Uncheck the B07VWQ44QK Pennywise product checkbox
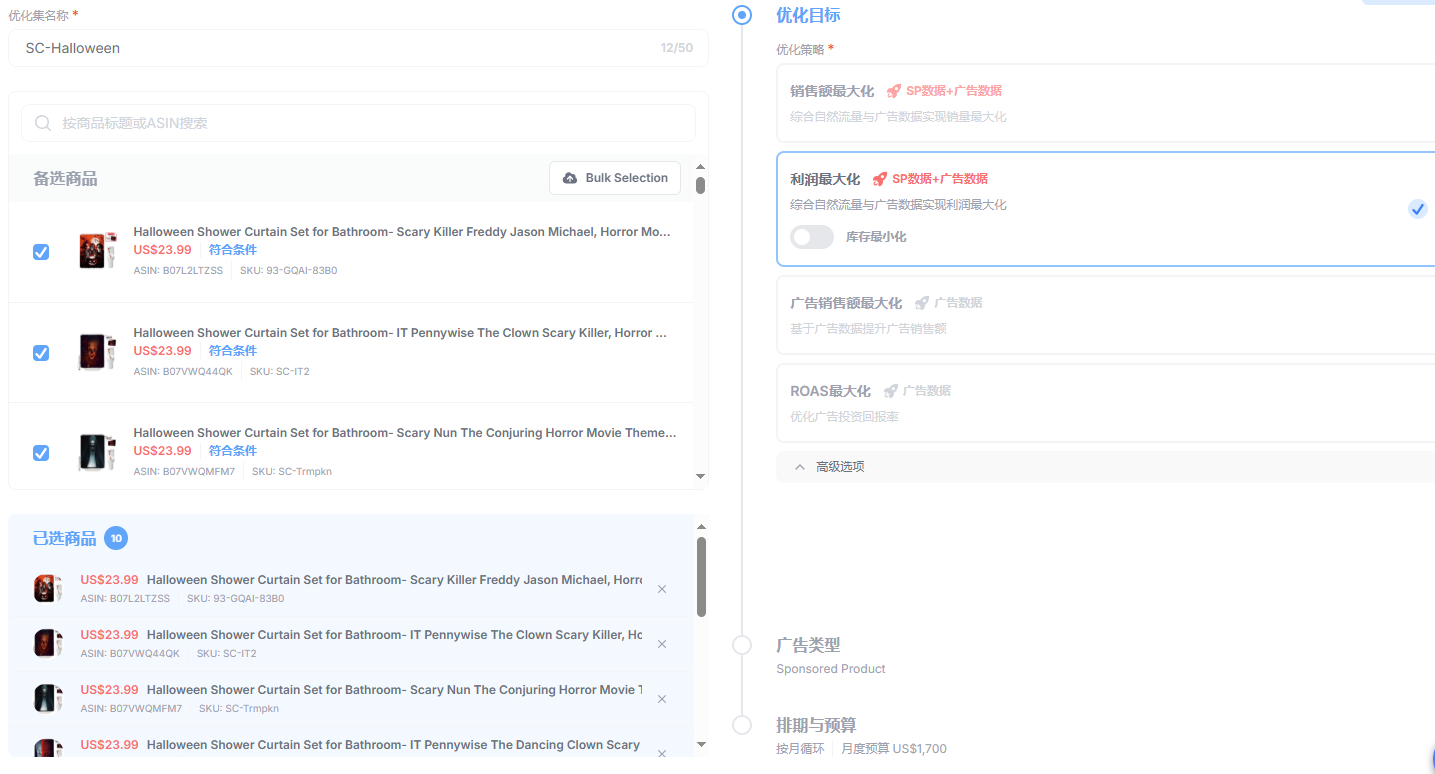Image resolution: width=1435 pixels, height=774 pixels. pyautogui.click(x=41, y=353)
